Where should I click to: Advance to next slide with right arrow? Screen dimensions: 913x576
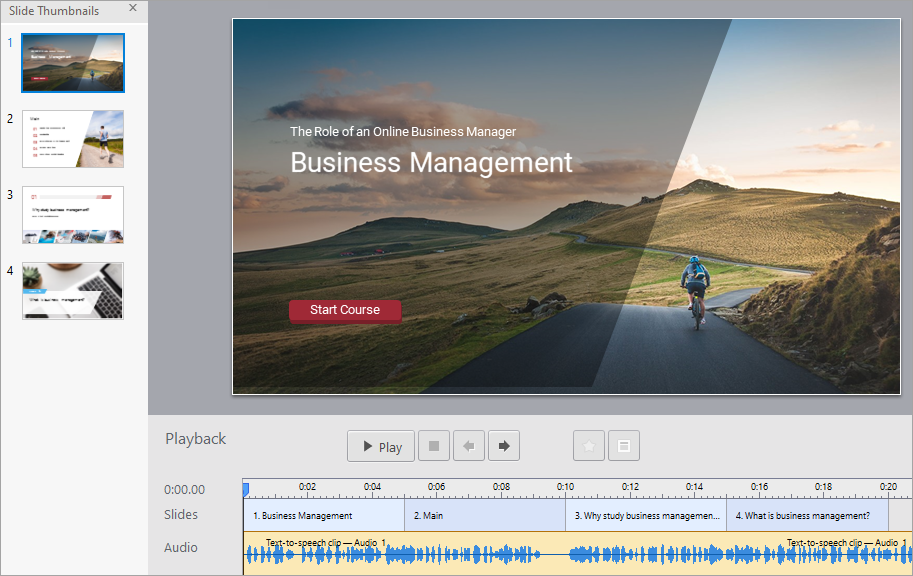coord(504,446)
